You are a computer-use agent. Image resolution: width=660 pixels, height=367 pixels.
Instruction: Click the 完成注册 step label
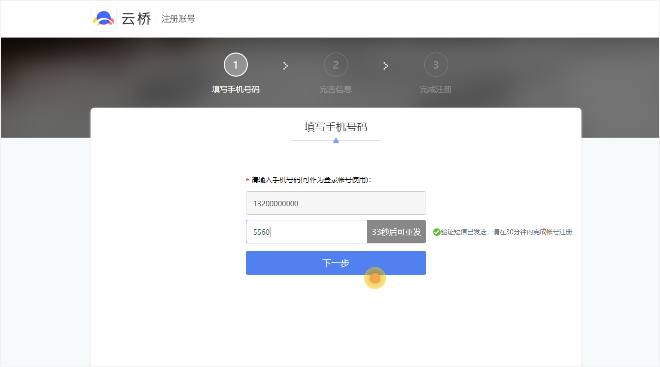tap(436, 89)
